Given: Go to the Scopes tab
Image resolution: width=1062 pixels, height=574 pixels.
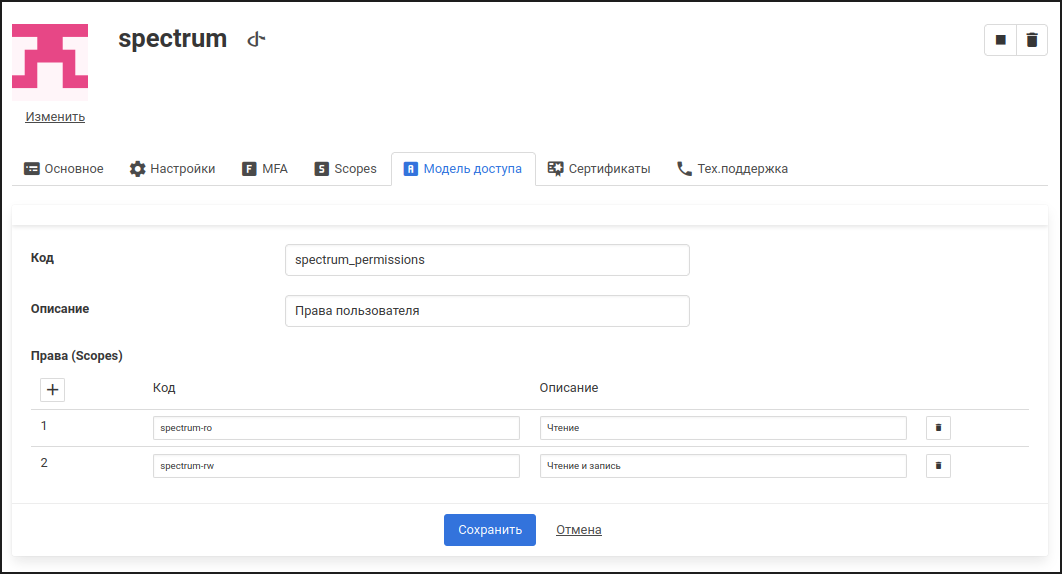Looking at the screenshot, I should click(345, 169).
